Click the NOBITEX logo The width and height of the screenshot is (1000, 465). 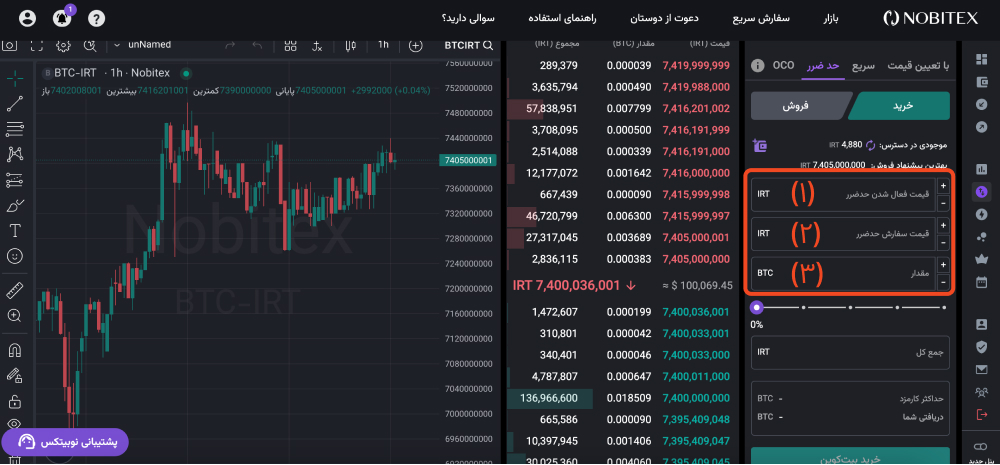pos(930,18)
